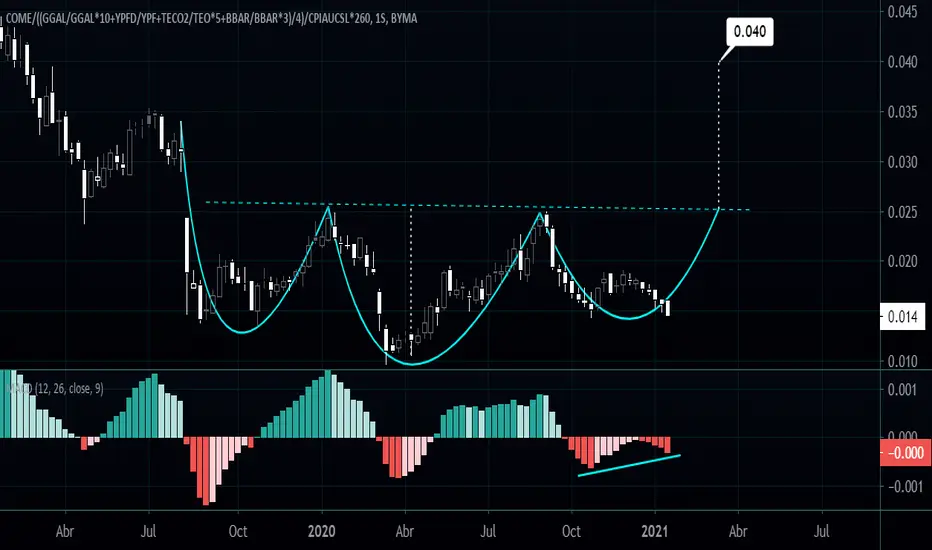Click the -0.001 MACD axis label
Viewport: 932px width, 550px height.
point(903,486)
